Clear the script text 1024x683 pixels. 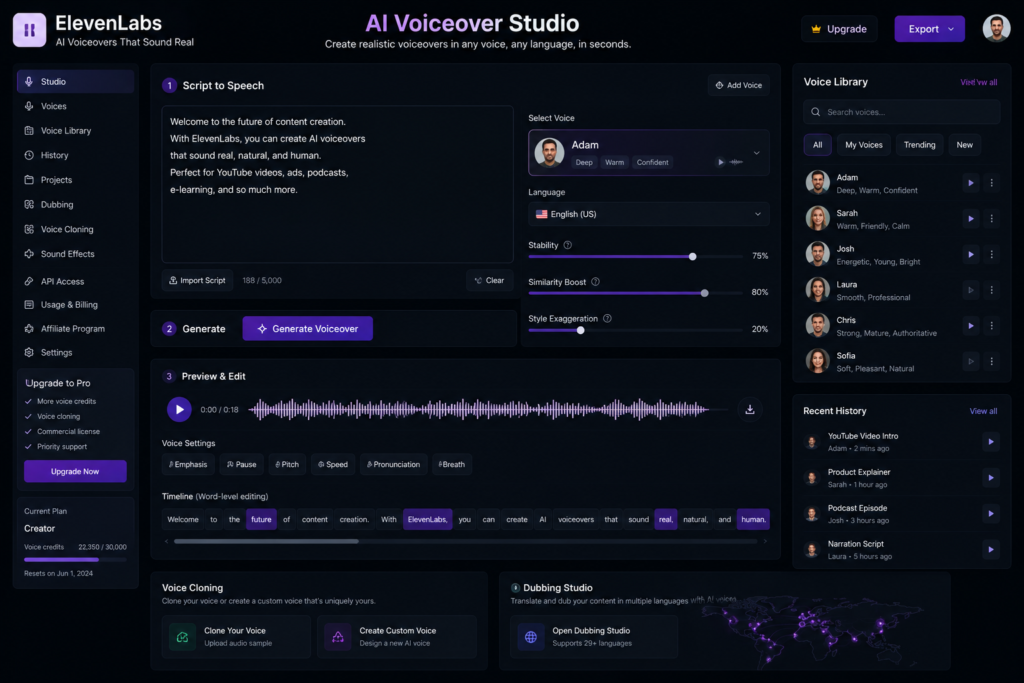coord(489,280)
